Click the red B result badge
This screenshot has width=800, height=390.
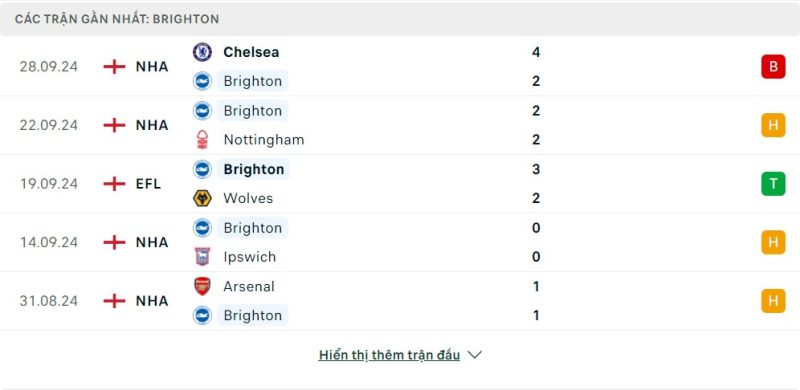tap(773, 67)
